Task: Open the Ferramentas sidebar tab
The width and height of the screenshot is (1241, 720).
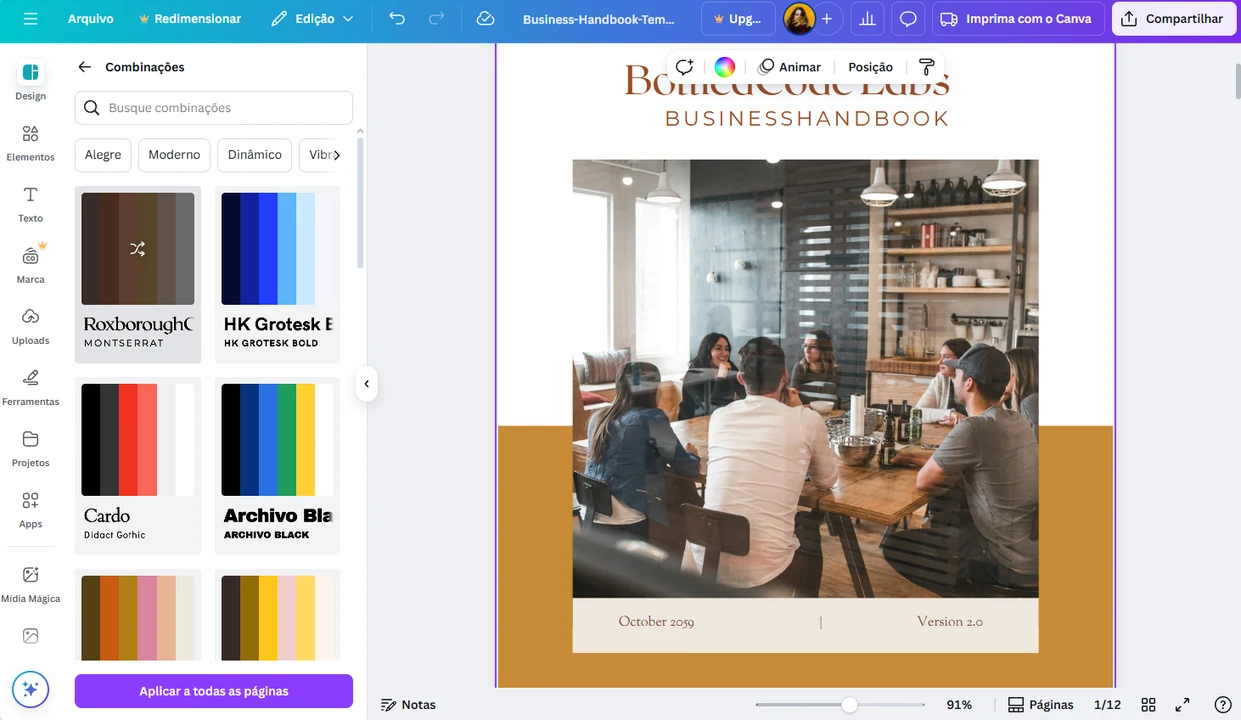Action: [30, 387]
